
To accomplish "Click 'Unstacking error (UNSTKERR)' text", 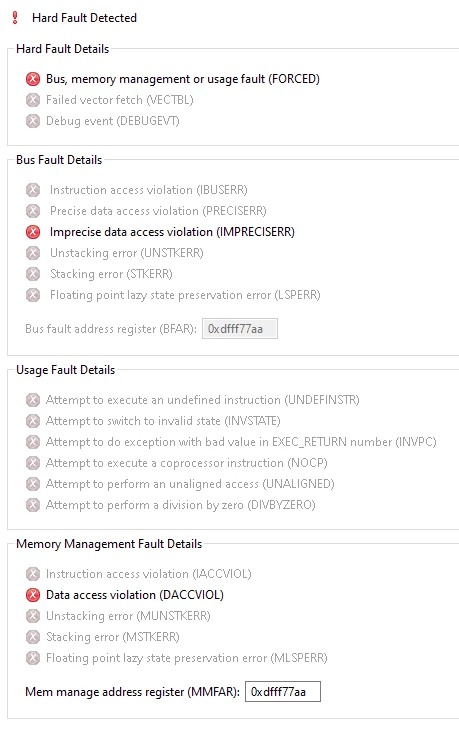I will point(127,253).
